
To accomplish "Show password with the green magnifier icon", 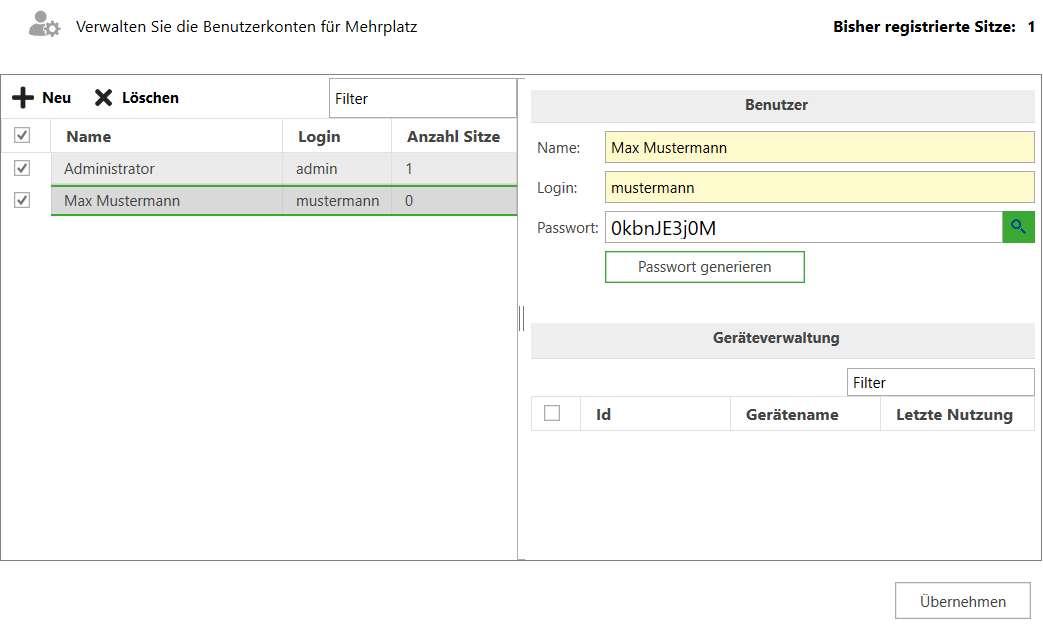I will (1018, 227).
